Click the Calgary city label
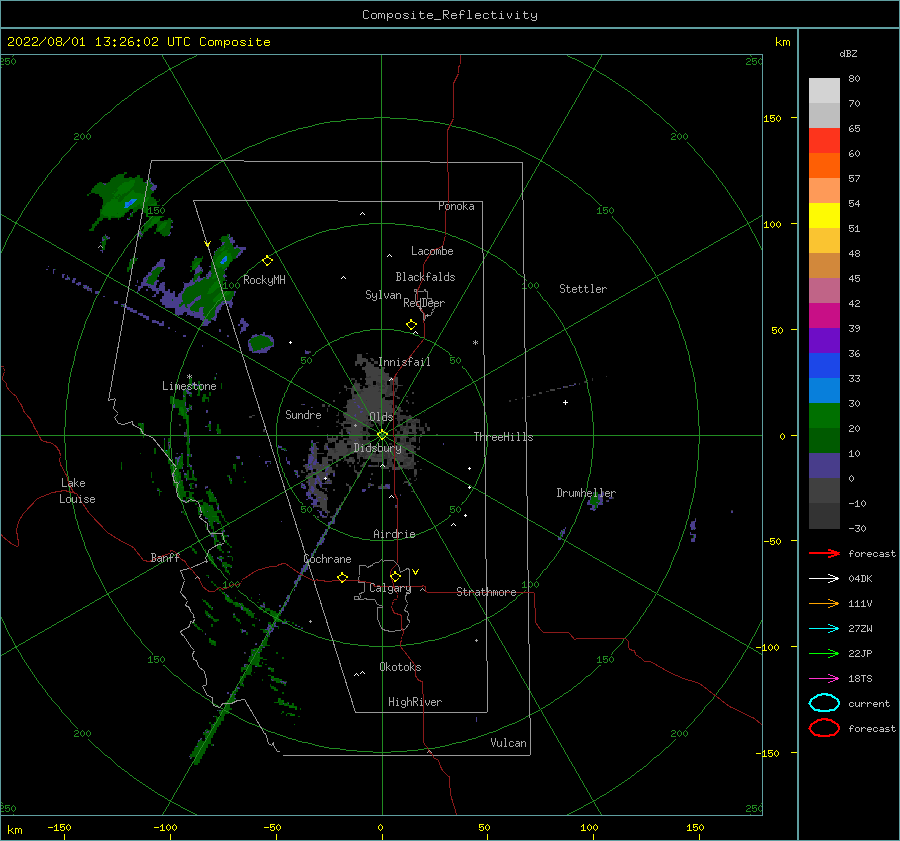 click(390, 588)
